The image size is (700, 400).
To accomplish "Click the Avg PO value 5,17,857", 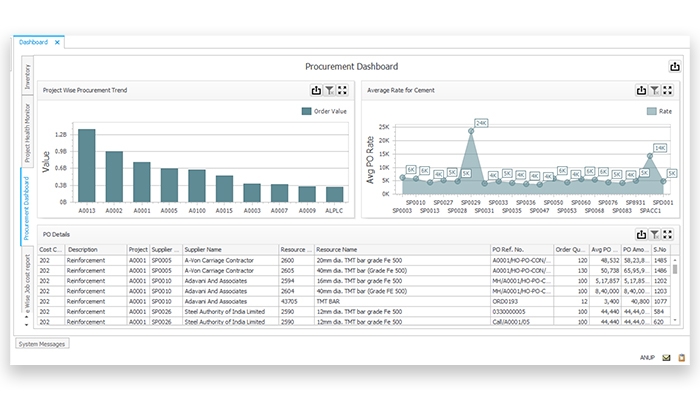I will pos(607,281).
